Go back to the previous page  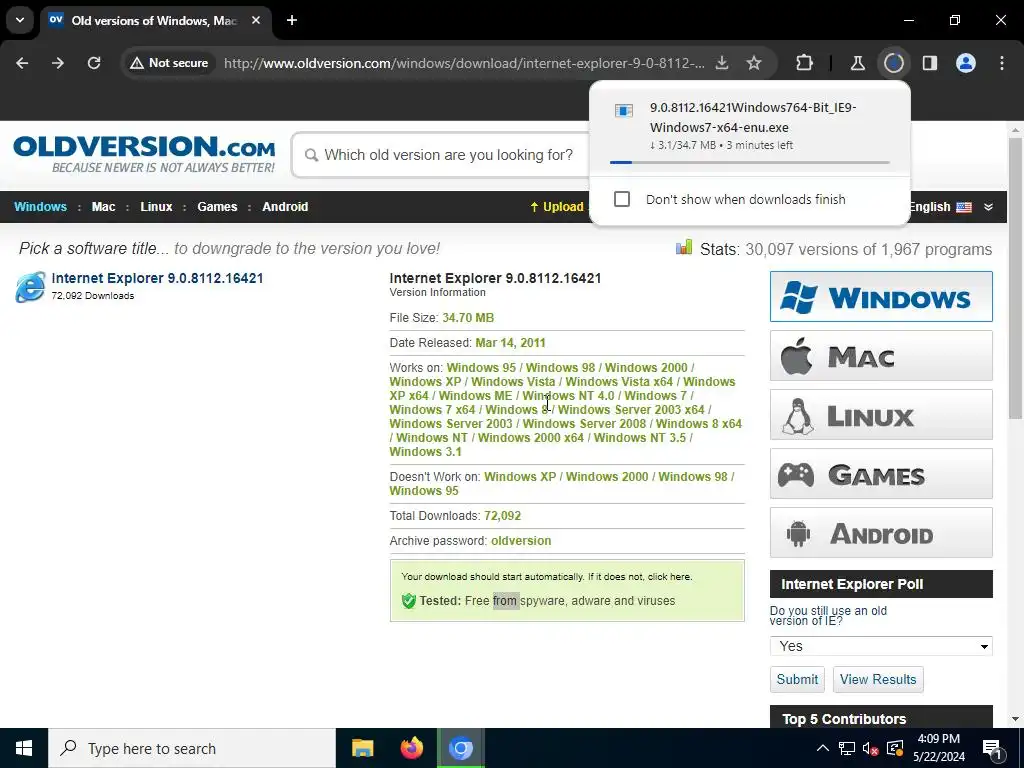22,63
